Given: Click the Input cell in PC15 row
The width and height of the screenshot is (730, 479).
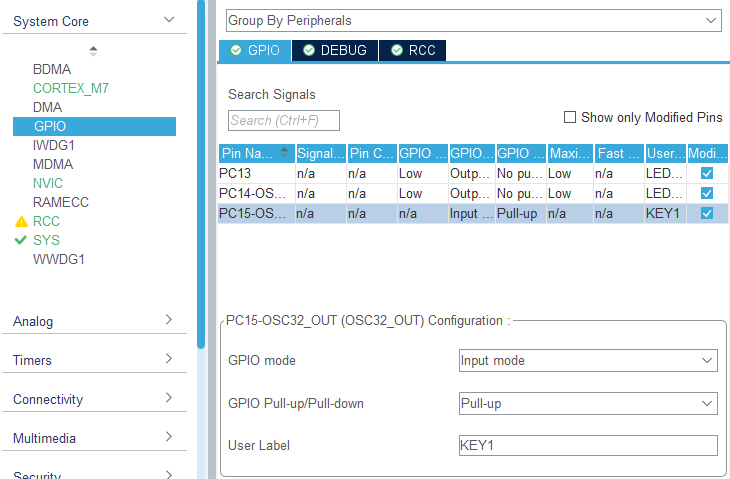Looking at the screenshot, I should tap(472, 213).
